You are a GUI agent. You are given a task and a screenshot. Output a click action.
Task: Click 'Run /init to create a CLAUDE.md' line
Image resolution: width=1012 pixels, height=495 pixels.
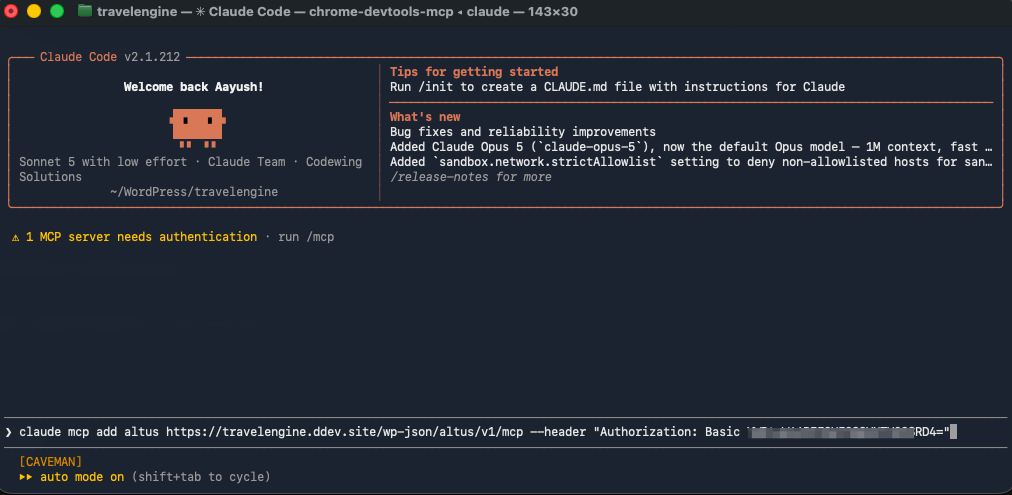[x=617, y=86]
